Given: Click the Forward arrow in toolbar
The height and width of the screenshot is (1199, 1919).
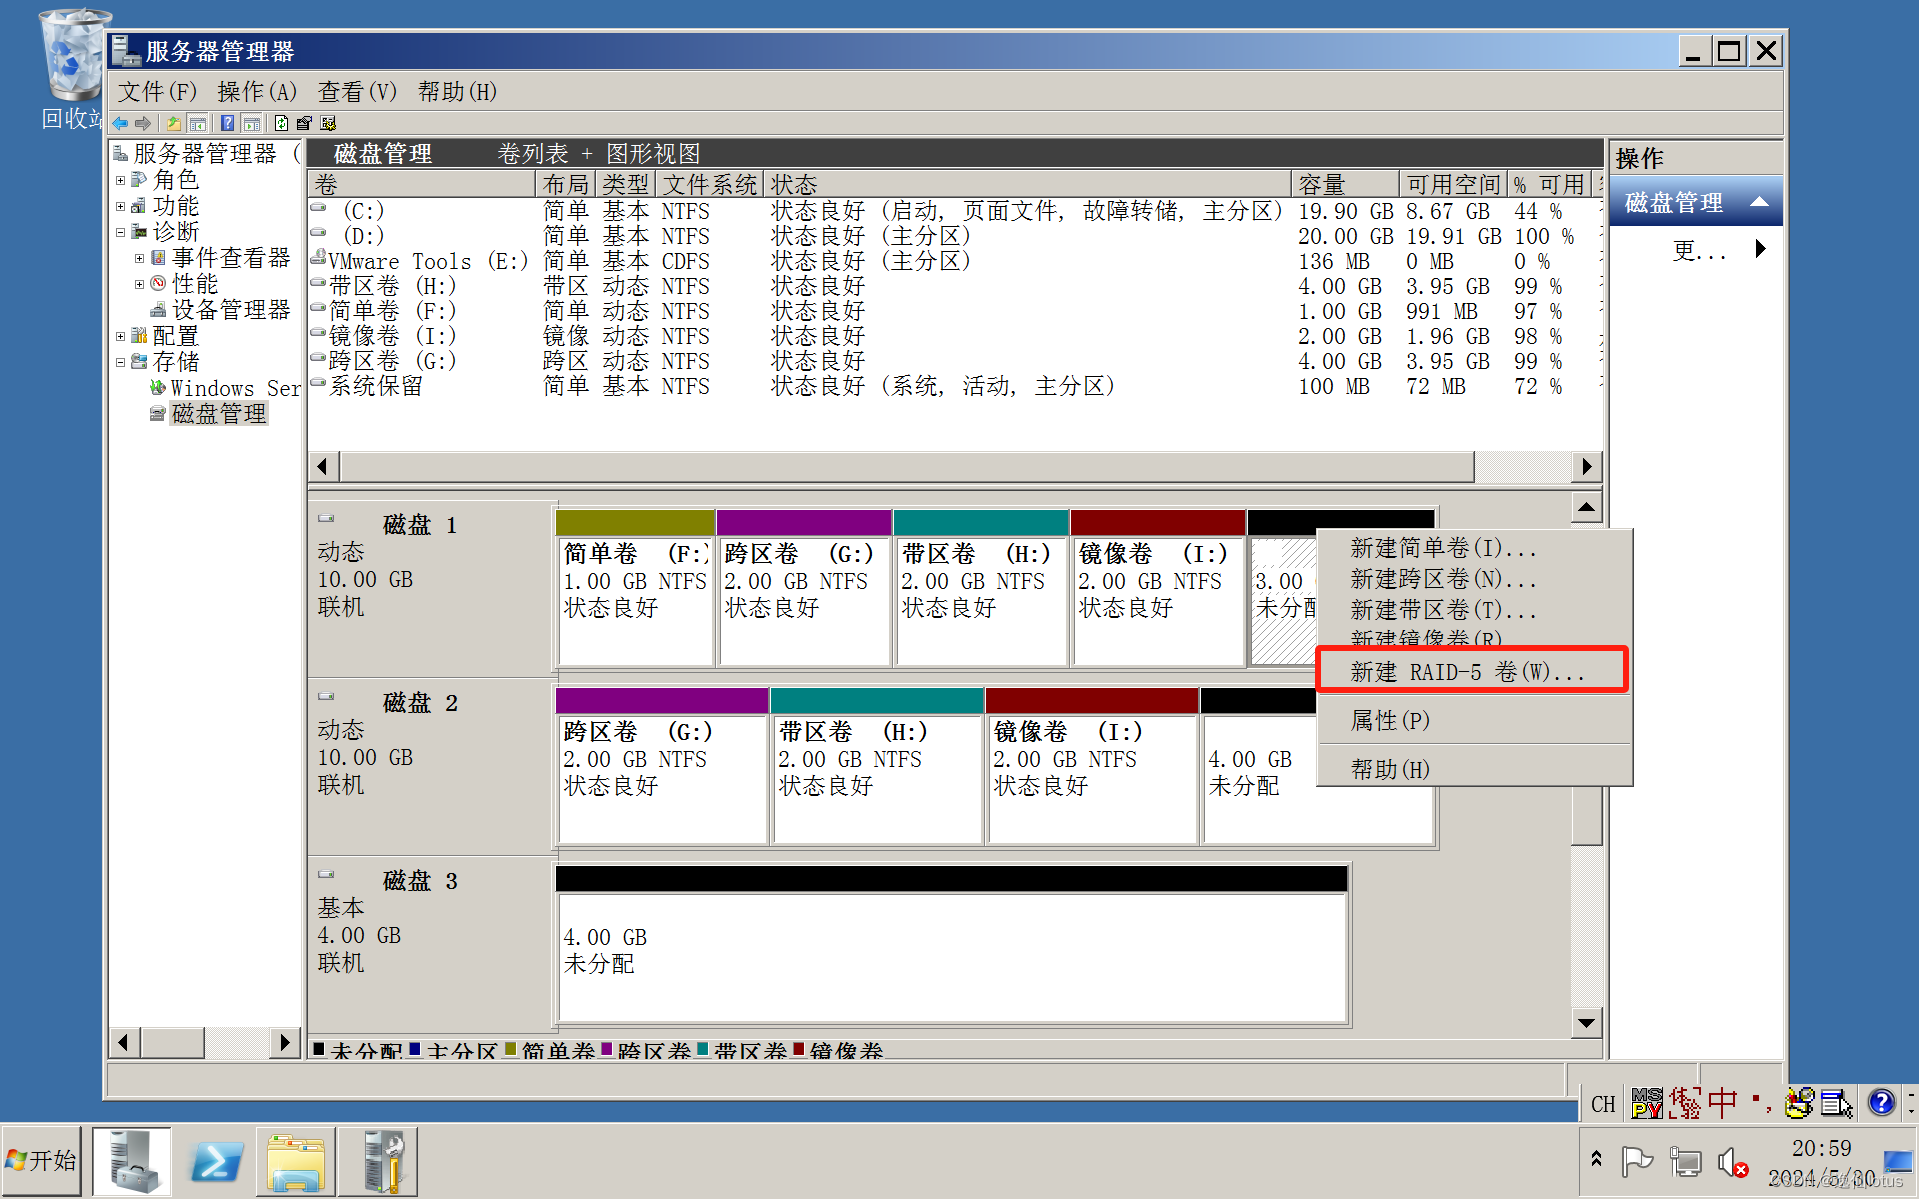Looking at the screenshot, I should [x=143, y=123].
